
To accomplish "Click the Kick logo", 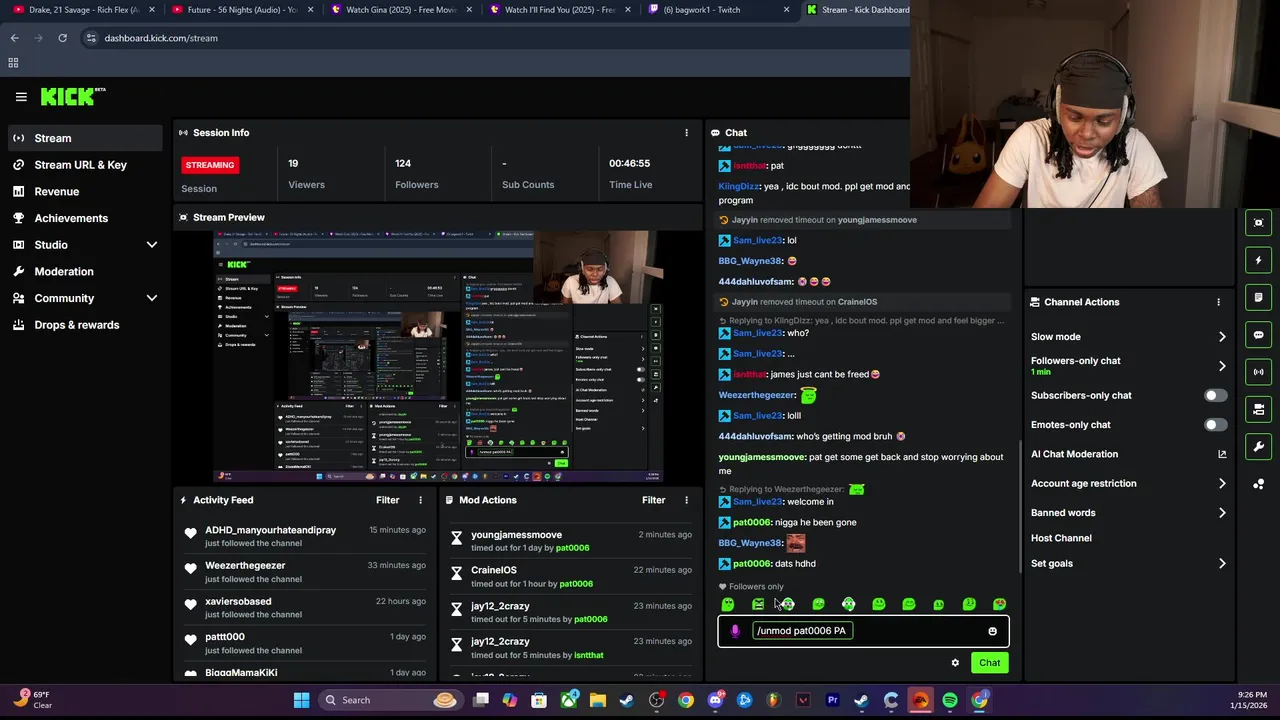I will tap(73, 97).
